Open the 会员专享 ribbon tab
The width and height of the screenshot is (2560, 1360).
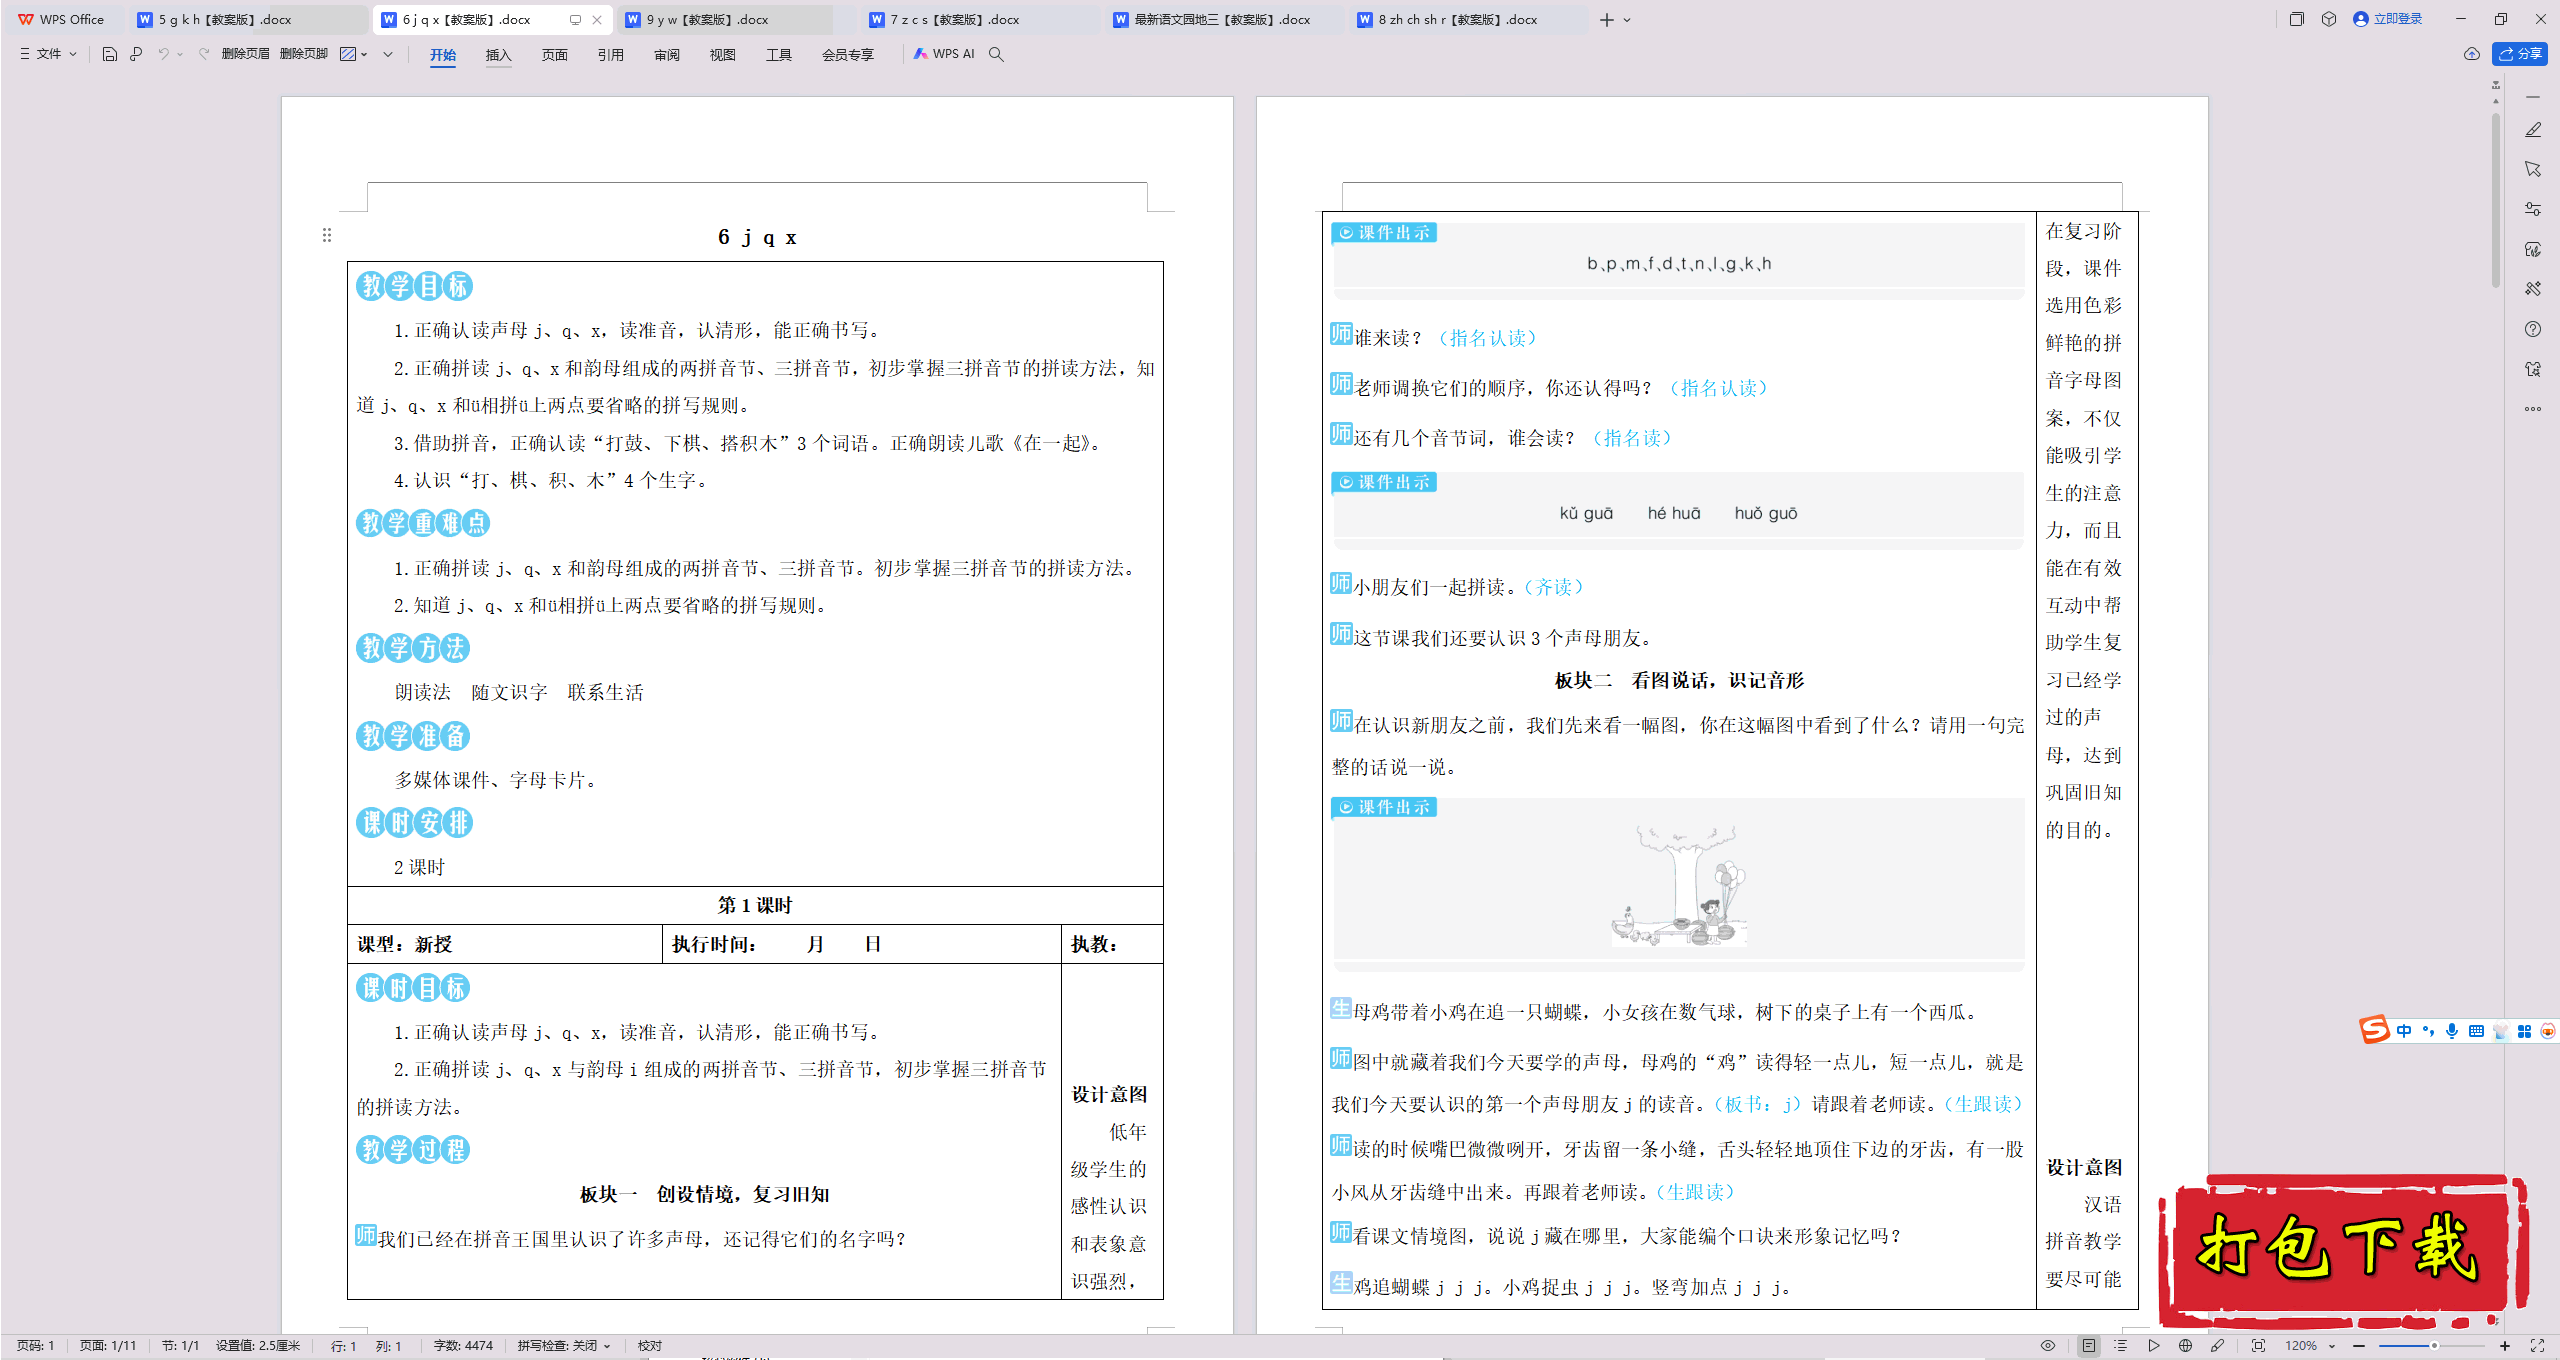click(847, 55)
